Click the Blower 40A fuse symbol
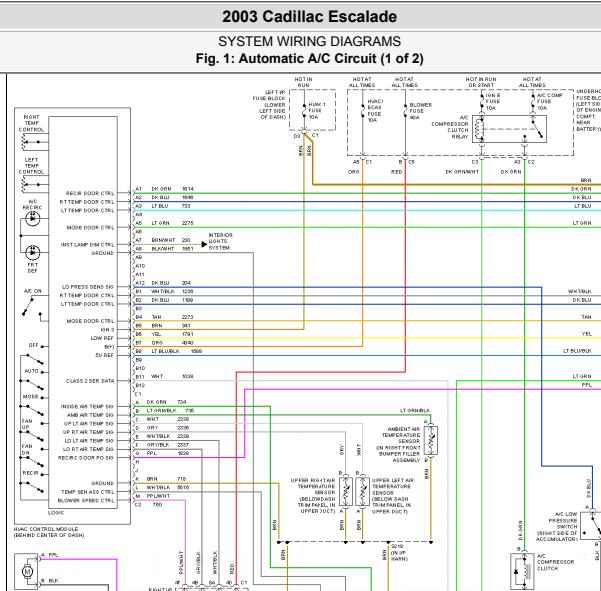Viewport: 601px width, 591px height. click(405, 111)
